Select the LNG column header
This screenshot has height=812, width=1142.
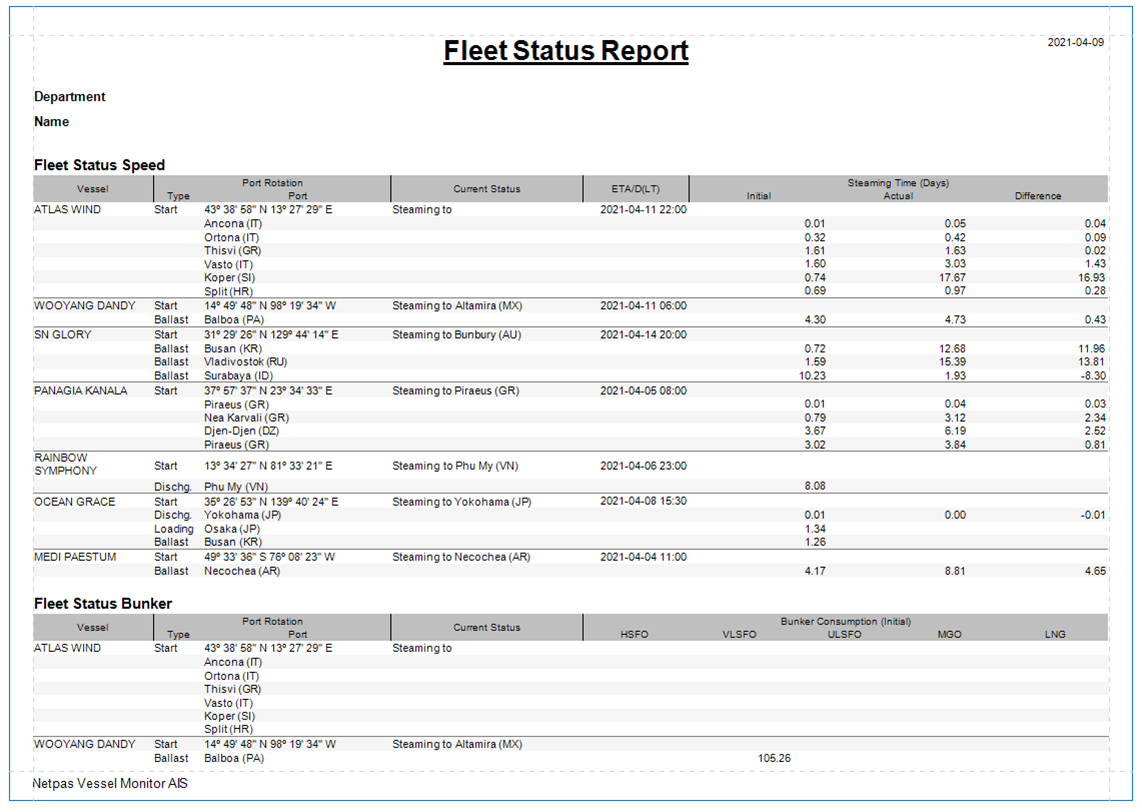[1055, 634]
